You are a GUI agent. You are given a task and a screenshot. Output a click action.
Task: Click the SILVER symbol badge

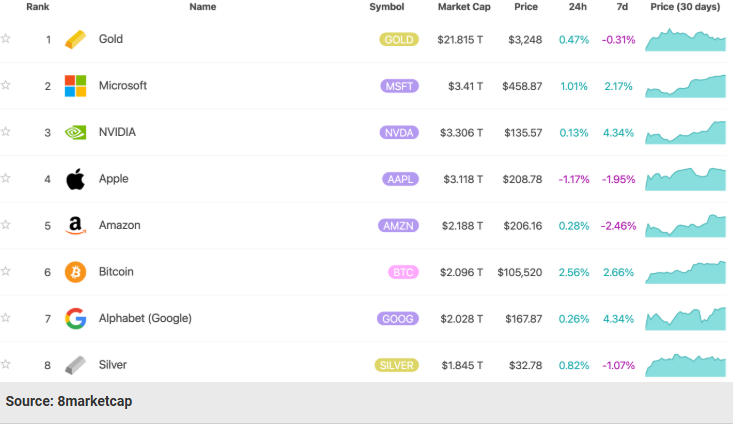click(396, 365)
